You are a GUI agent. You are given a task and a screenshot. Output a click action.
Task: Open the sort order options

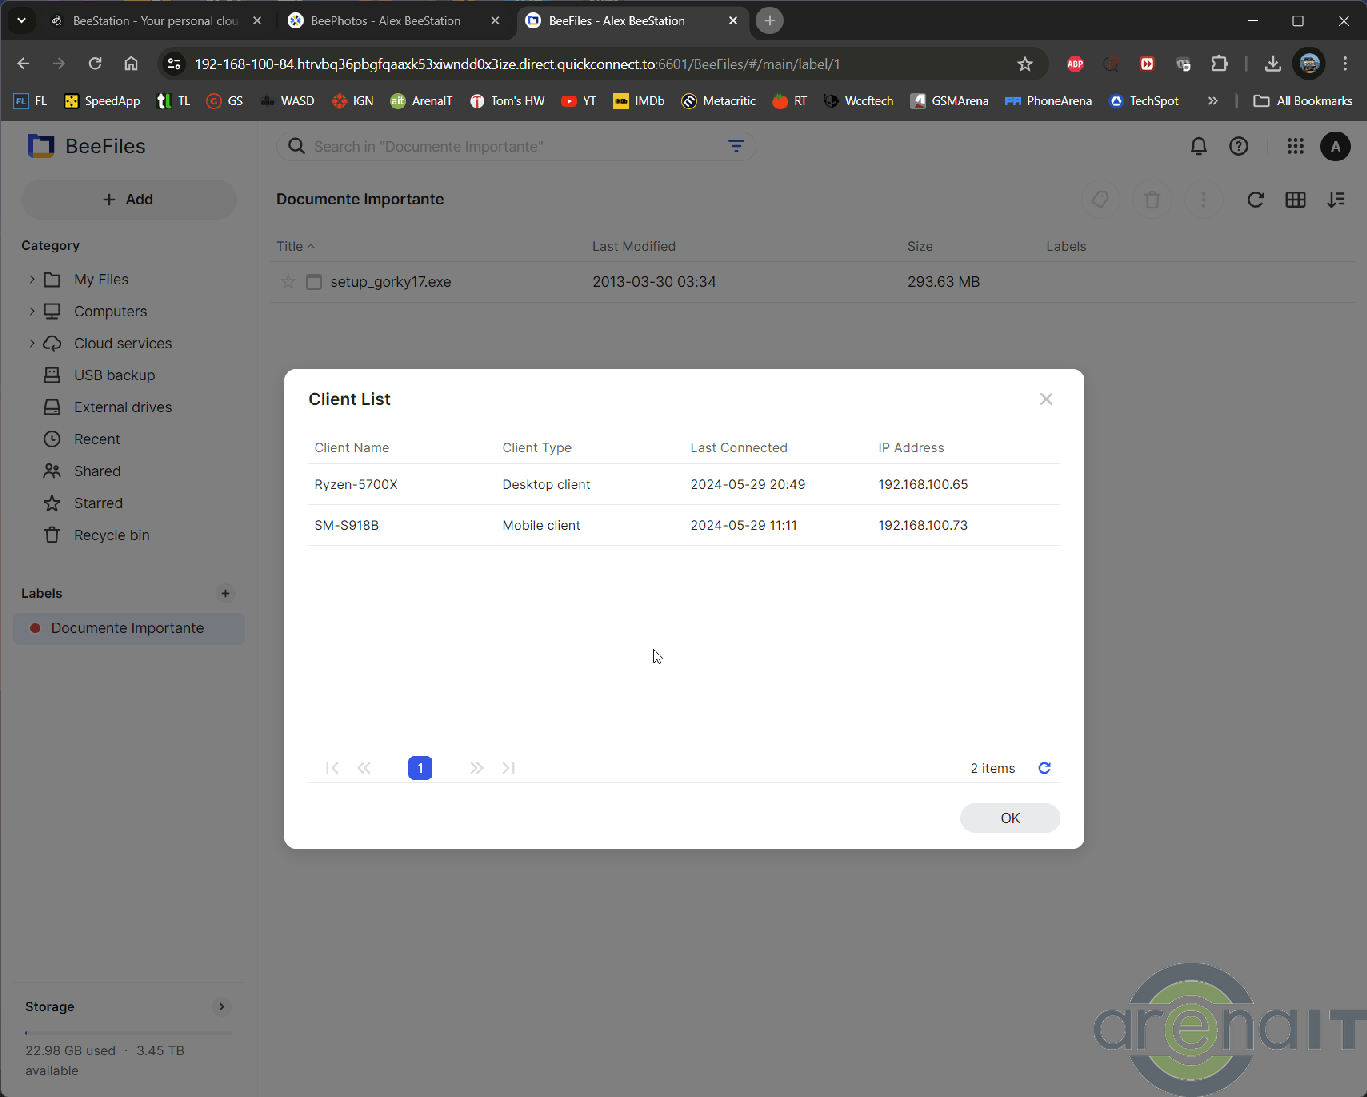pyautogui.click(x=1335, y=200)
